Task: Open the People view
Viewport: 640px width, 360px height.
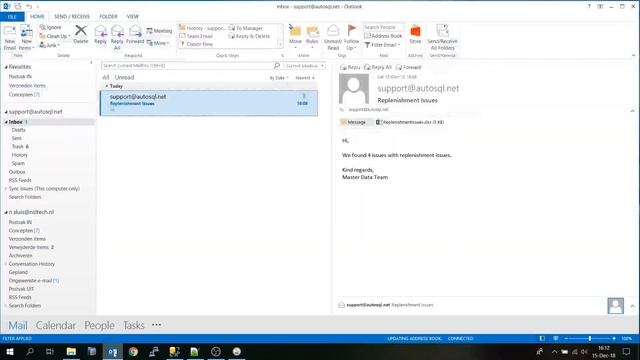Action: point(99,325)
